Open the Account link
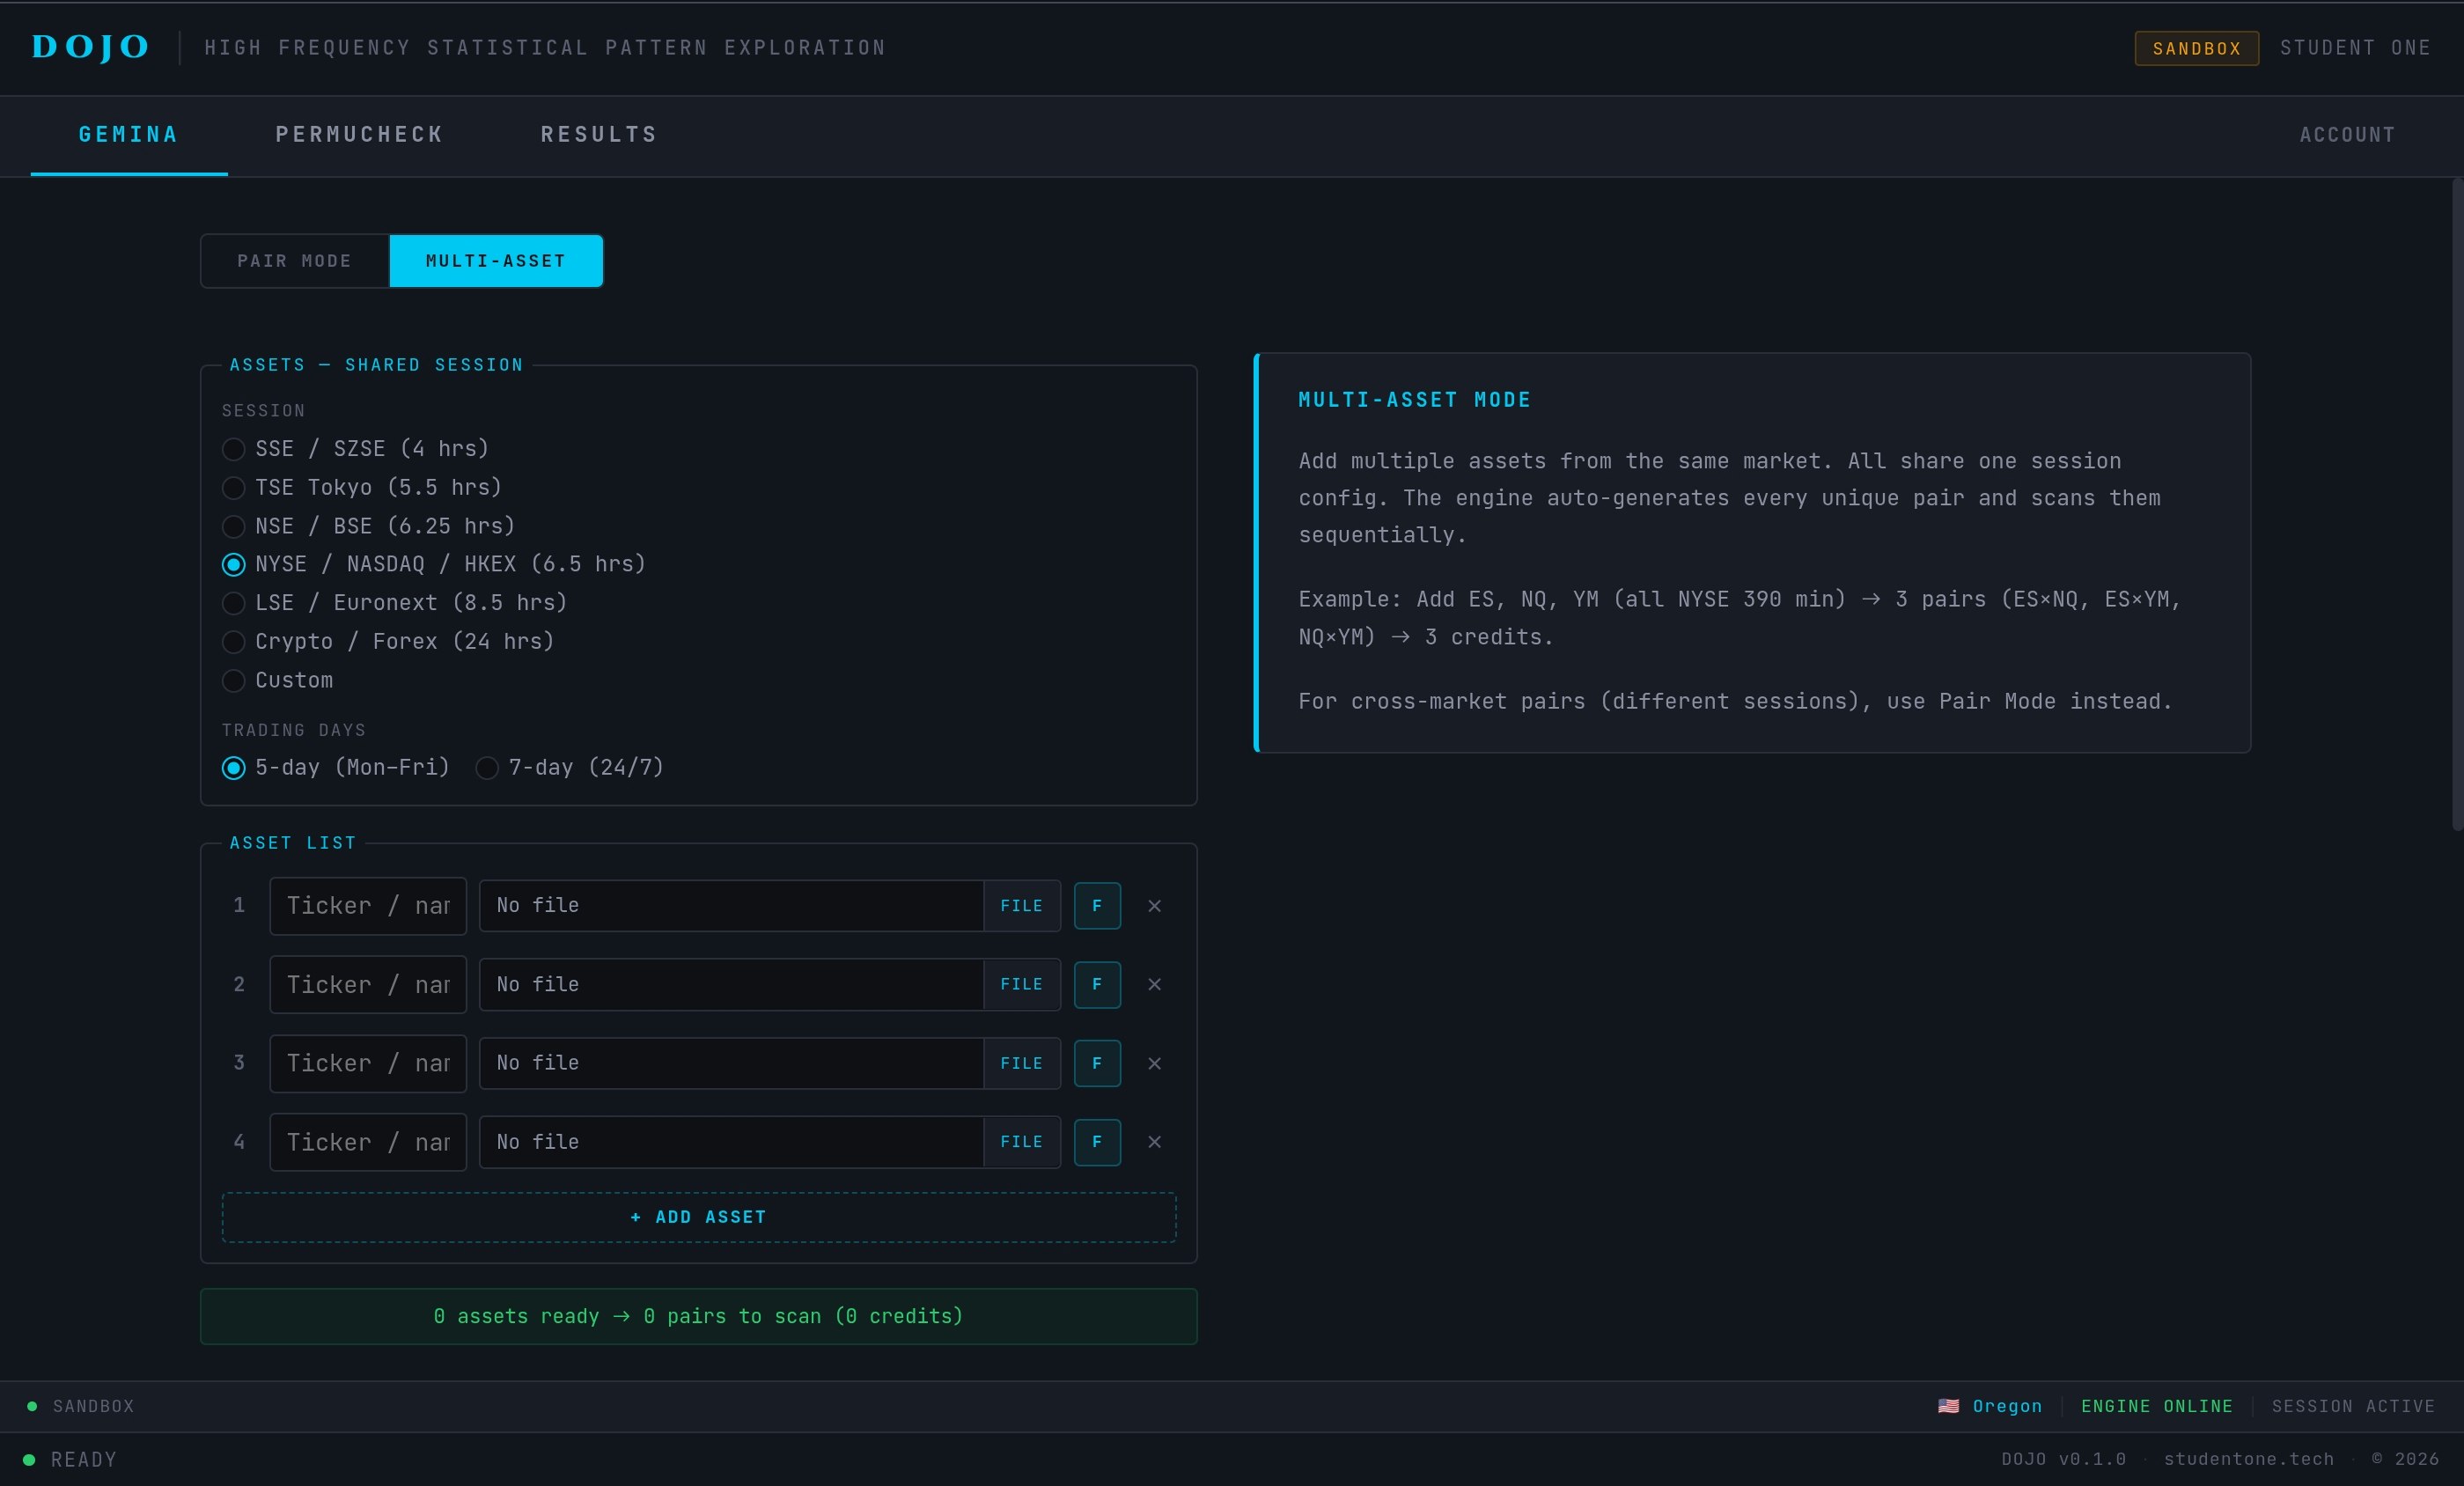 [2347, 135]
